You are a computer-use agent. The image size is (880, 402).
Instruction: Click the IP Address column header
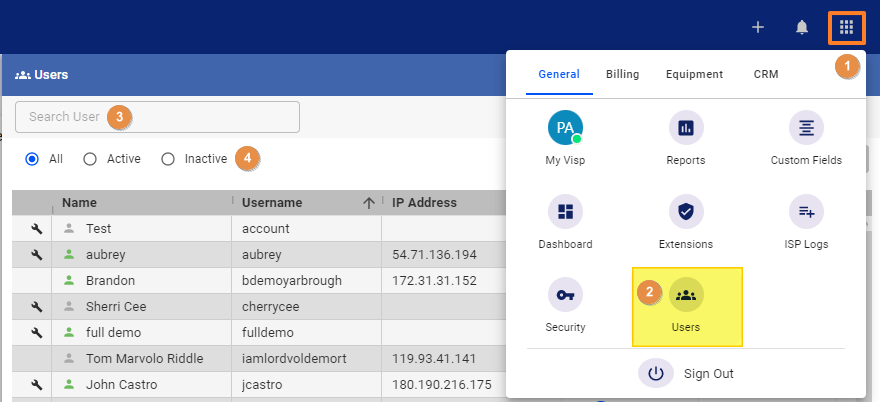[424, 203]
